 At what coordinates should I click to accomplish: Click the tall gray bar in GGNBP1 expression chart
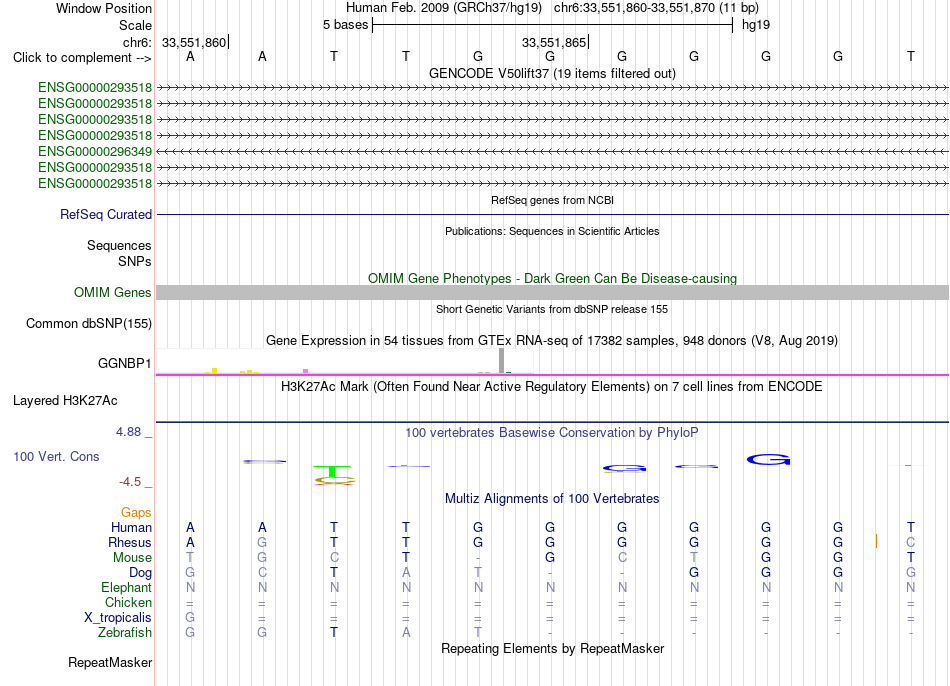(501, 361)
